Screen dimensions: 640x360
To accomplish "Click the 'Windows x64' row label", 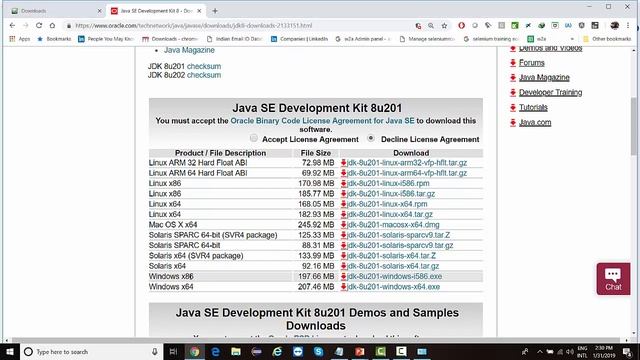I will (171, 287).
